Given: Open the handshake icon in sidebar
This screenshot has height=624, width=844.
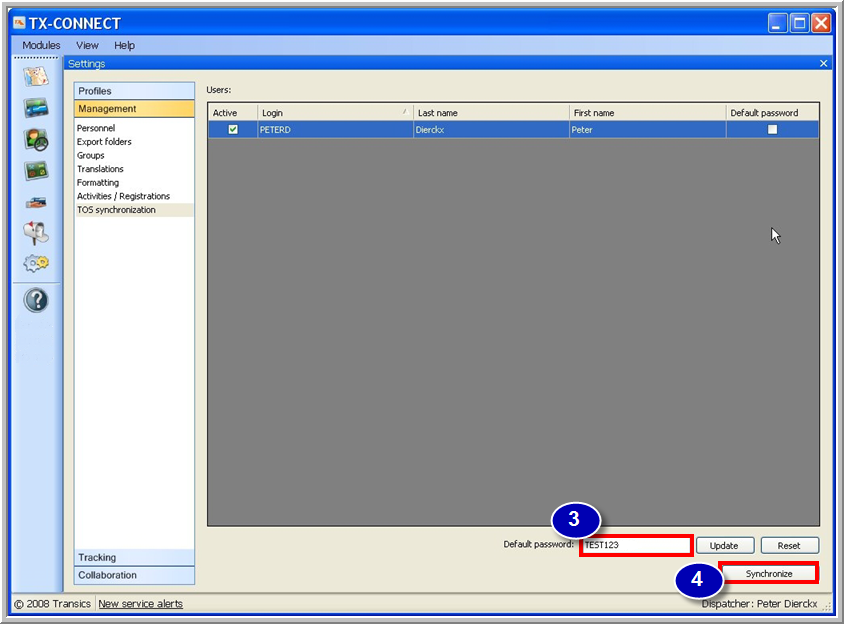Looking at the screenshot, I should [x=36, y=202].
